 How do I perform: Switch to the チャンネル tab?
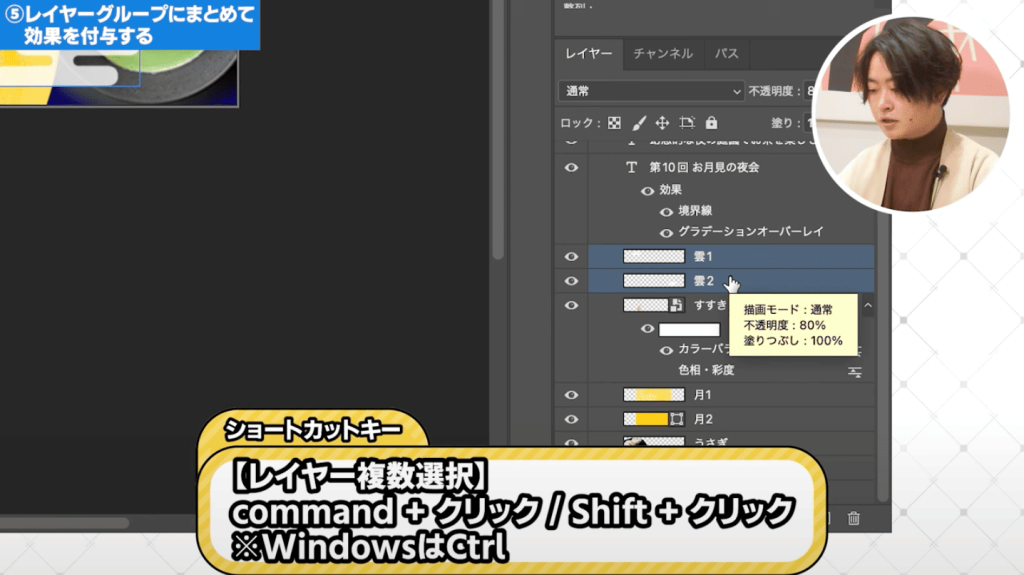(x=663, y=54)
